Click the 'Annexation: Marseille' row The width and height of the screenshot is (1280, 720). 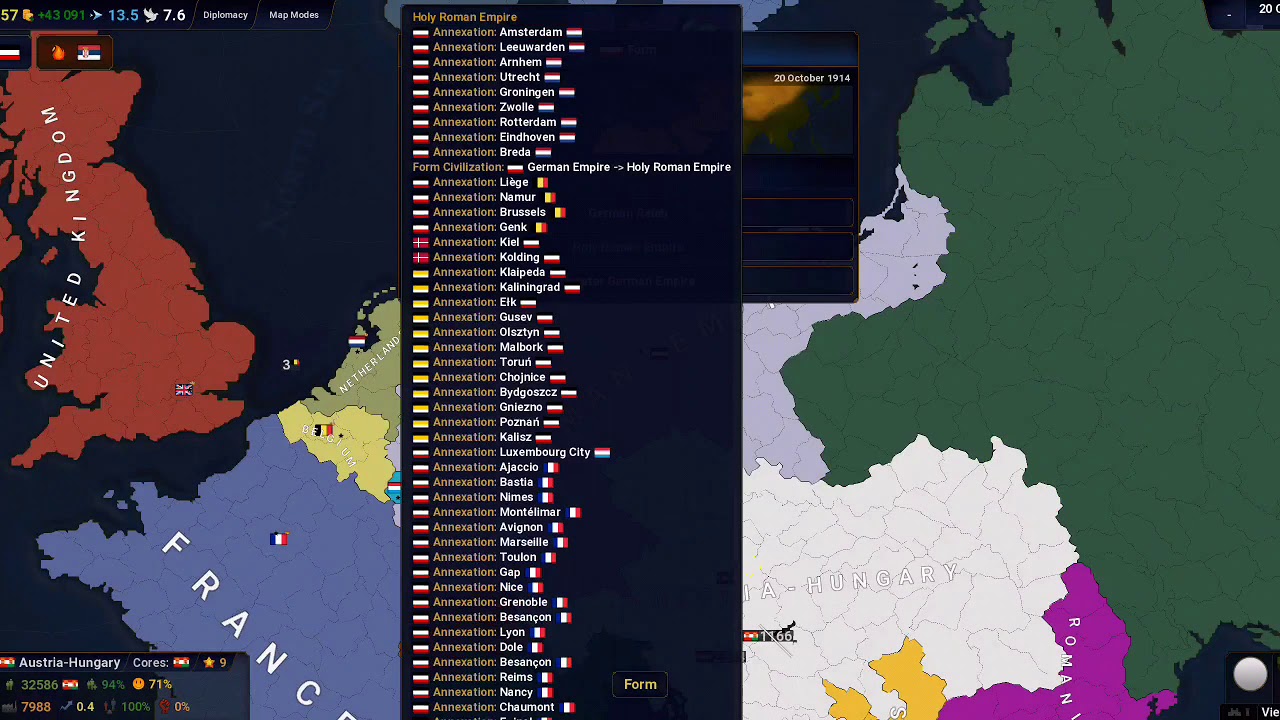490,542
